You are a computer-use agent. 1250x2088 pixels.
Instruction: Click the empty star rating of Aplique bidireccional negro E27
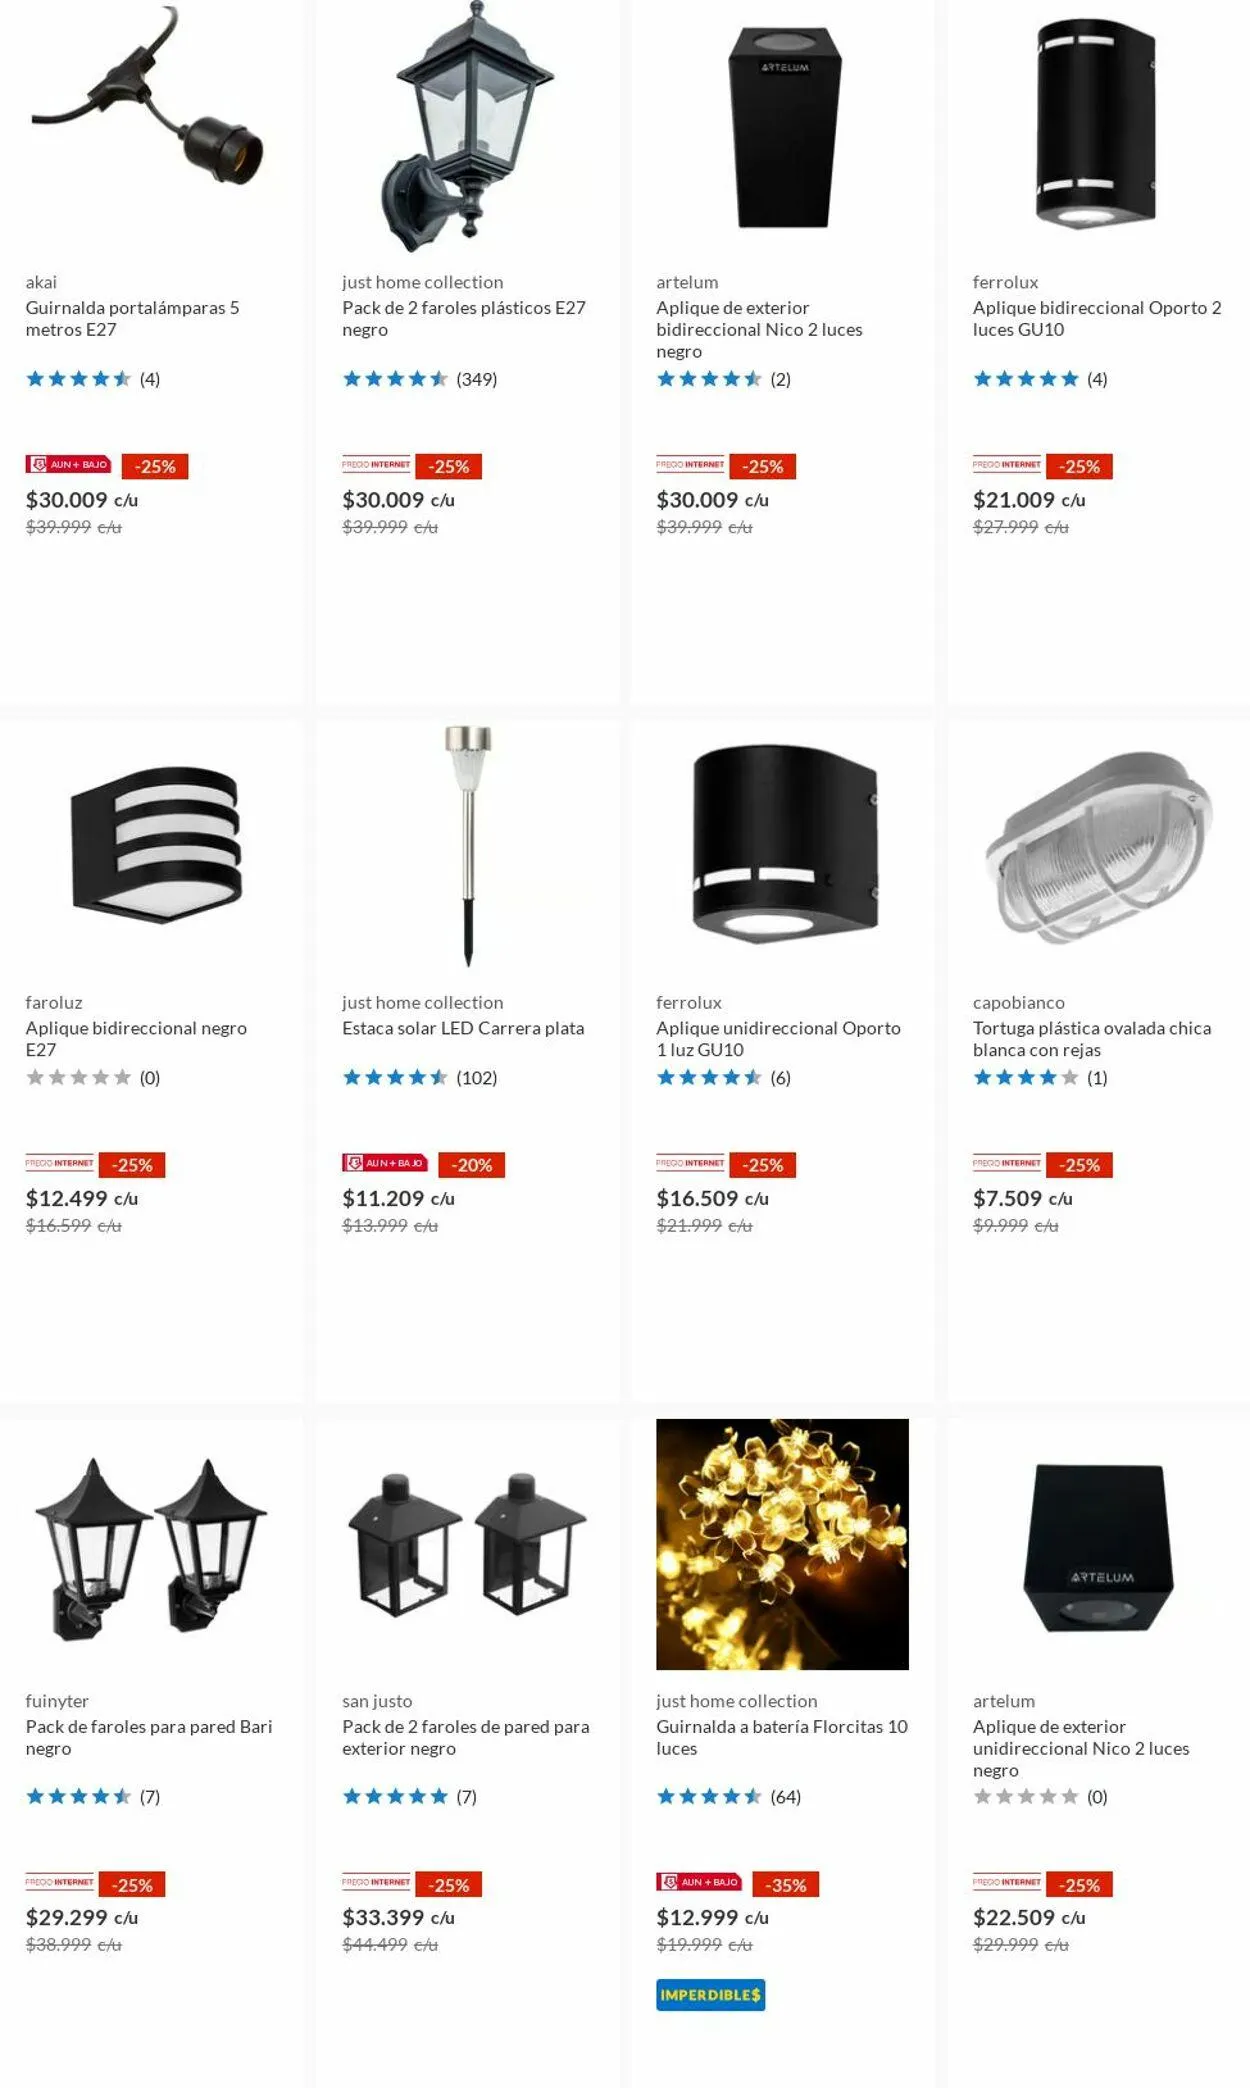79,1078
